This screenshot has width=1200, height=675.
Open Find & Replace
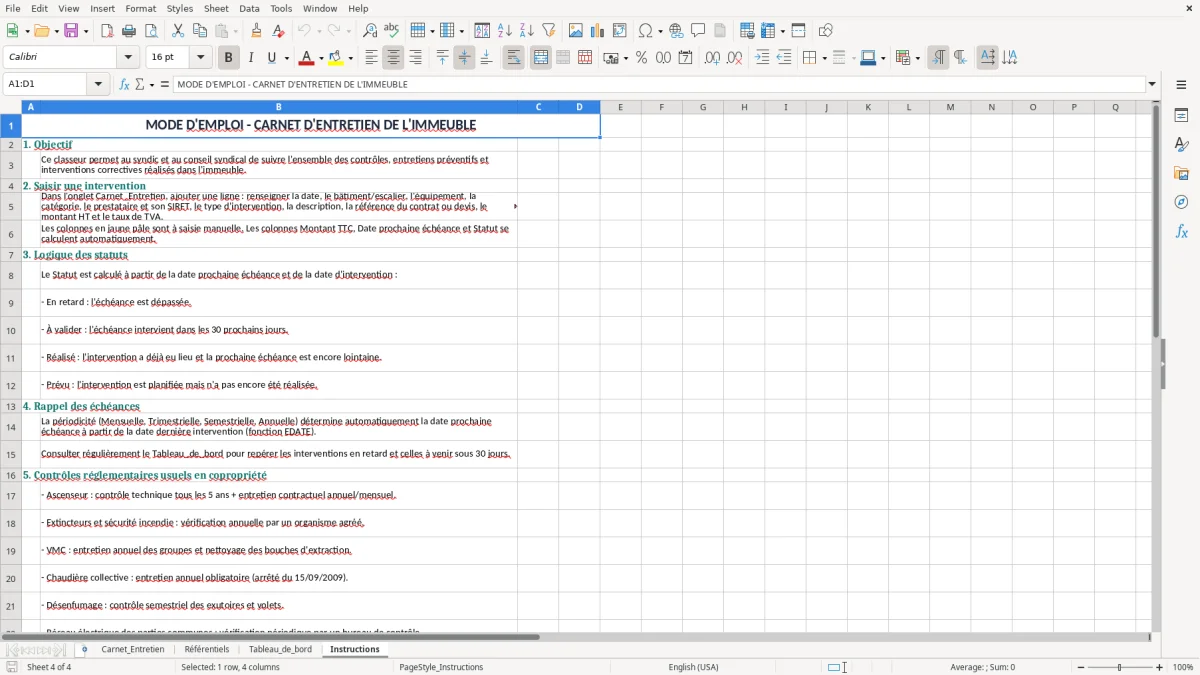(370, 31)
